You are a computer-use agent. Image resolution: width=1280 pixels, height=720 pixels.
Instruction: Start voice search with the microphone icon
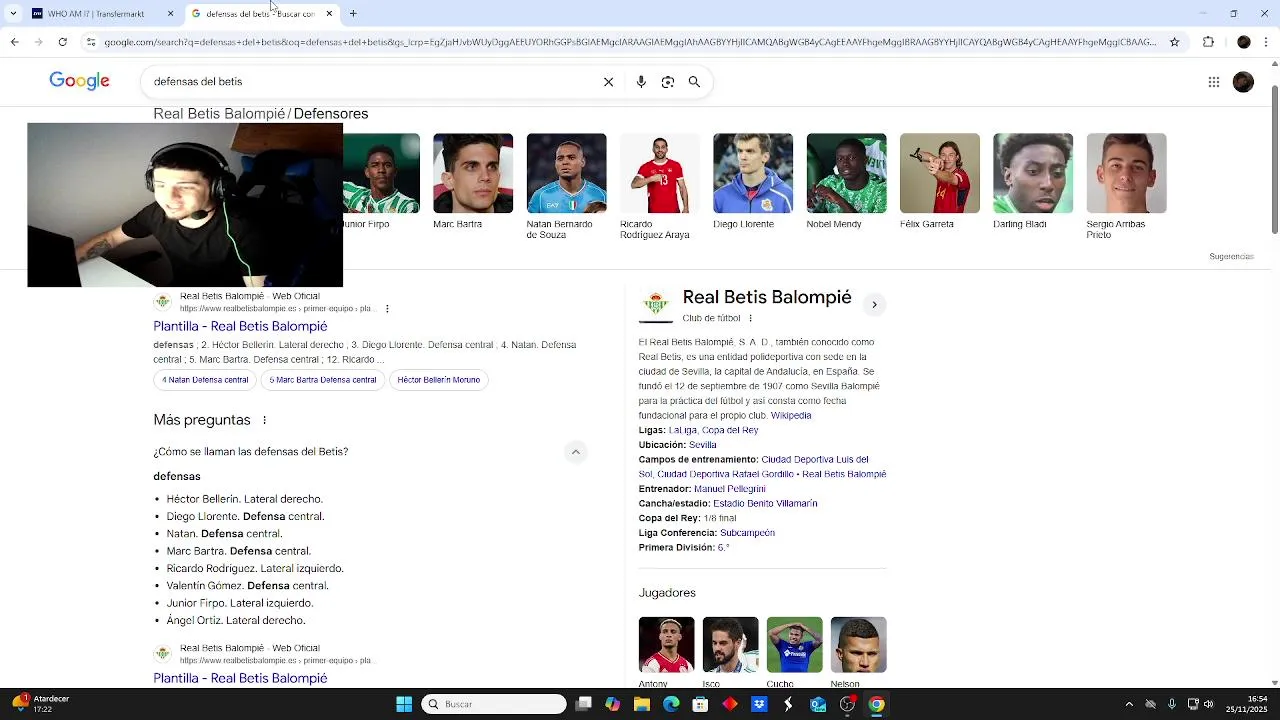[641, 82]
